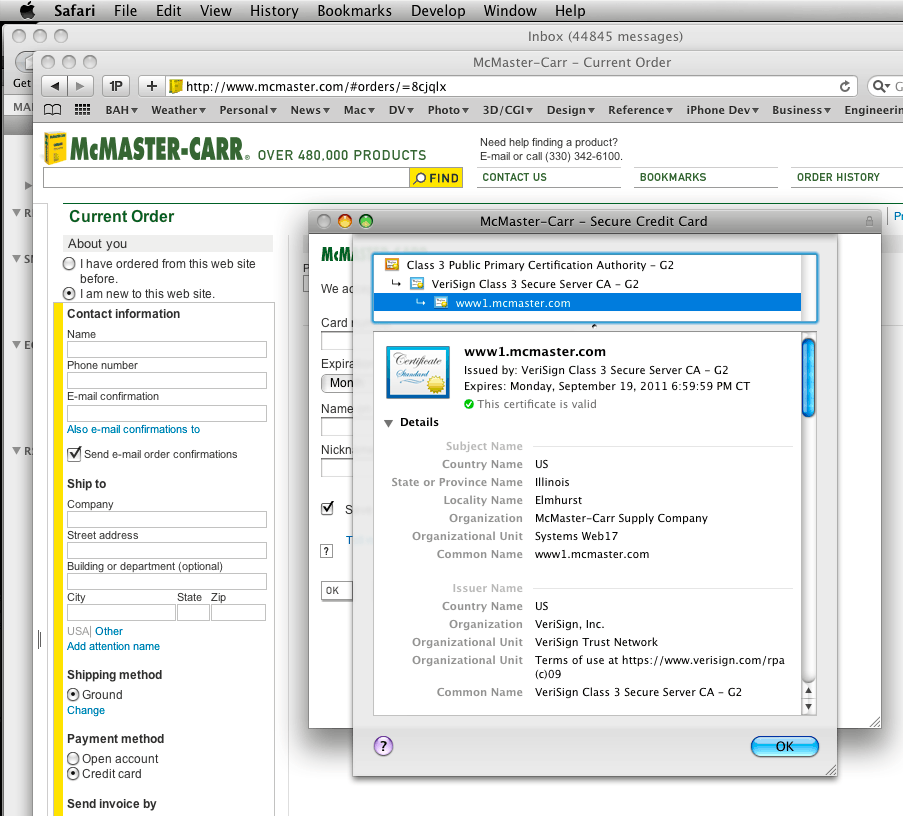Click the scroll down arrow in certificate details
The height and width of the screenshot is (816, 903).
(809, 707)
